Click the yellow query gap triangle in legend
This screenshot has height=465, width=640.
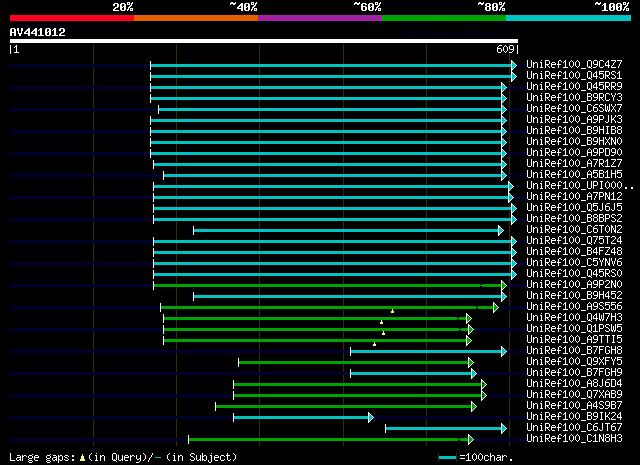pyautogui.click(x=82, y=458)
